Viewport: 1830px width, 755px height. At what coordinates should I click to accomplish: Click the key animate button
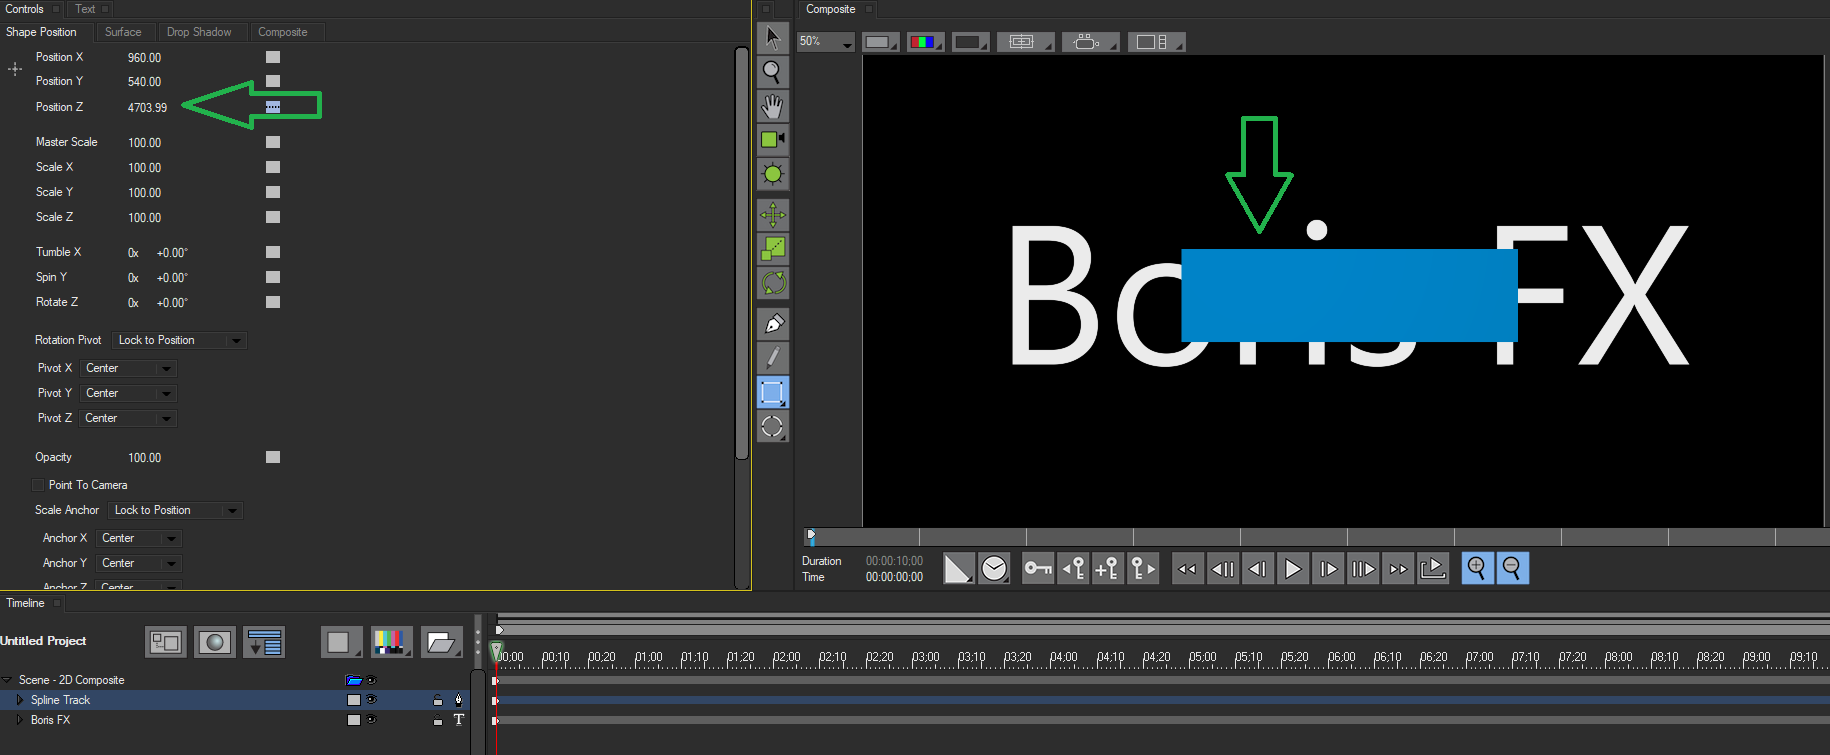[x=1038, y=569]
